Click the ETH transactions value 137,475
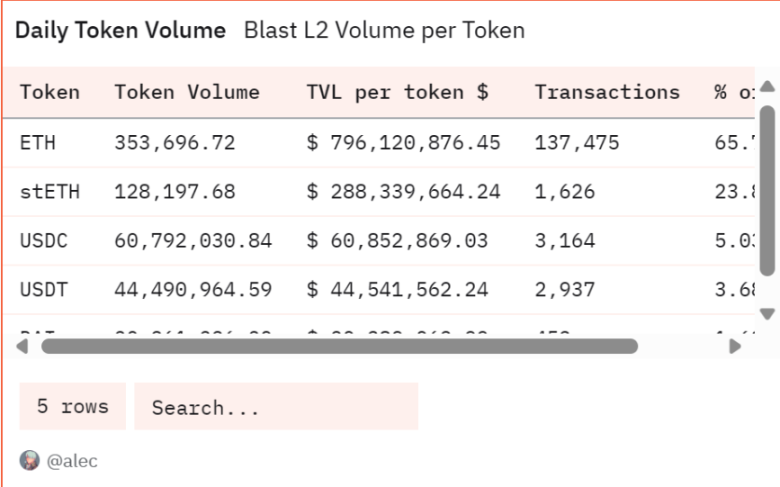The width and height of the screenshot is (780, 487). click(577, 143)
